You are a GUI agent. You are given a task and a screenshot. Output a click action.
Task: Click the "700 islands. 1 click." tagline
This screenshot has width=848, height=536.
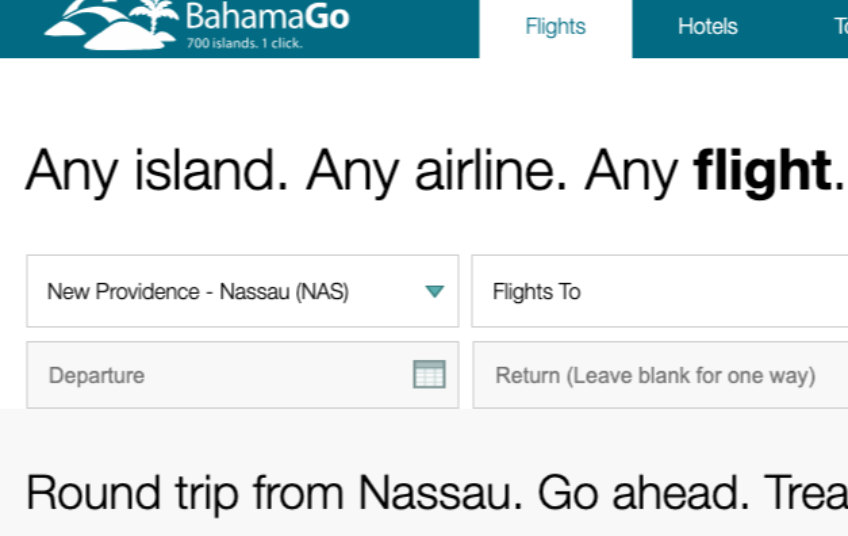(x=244, y=43)
